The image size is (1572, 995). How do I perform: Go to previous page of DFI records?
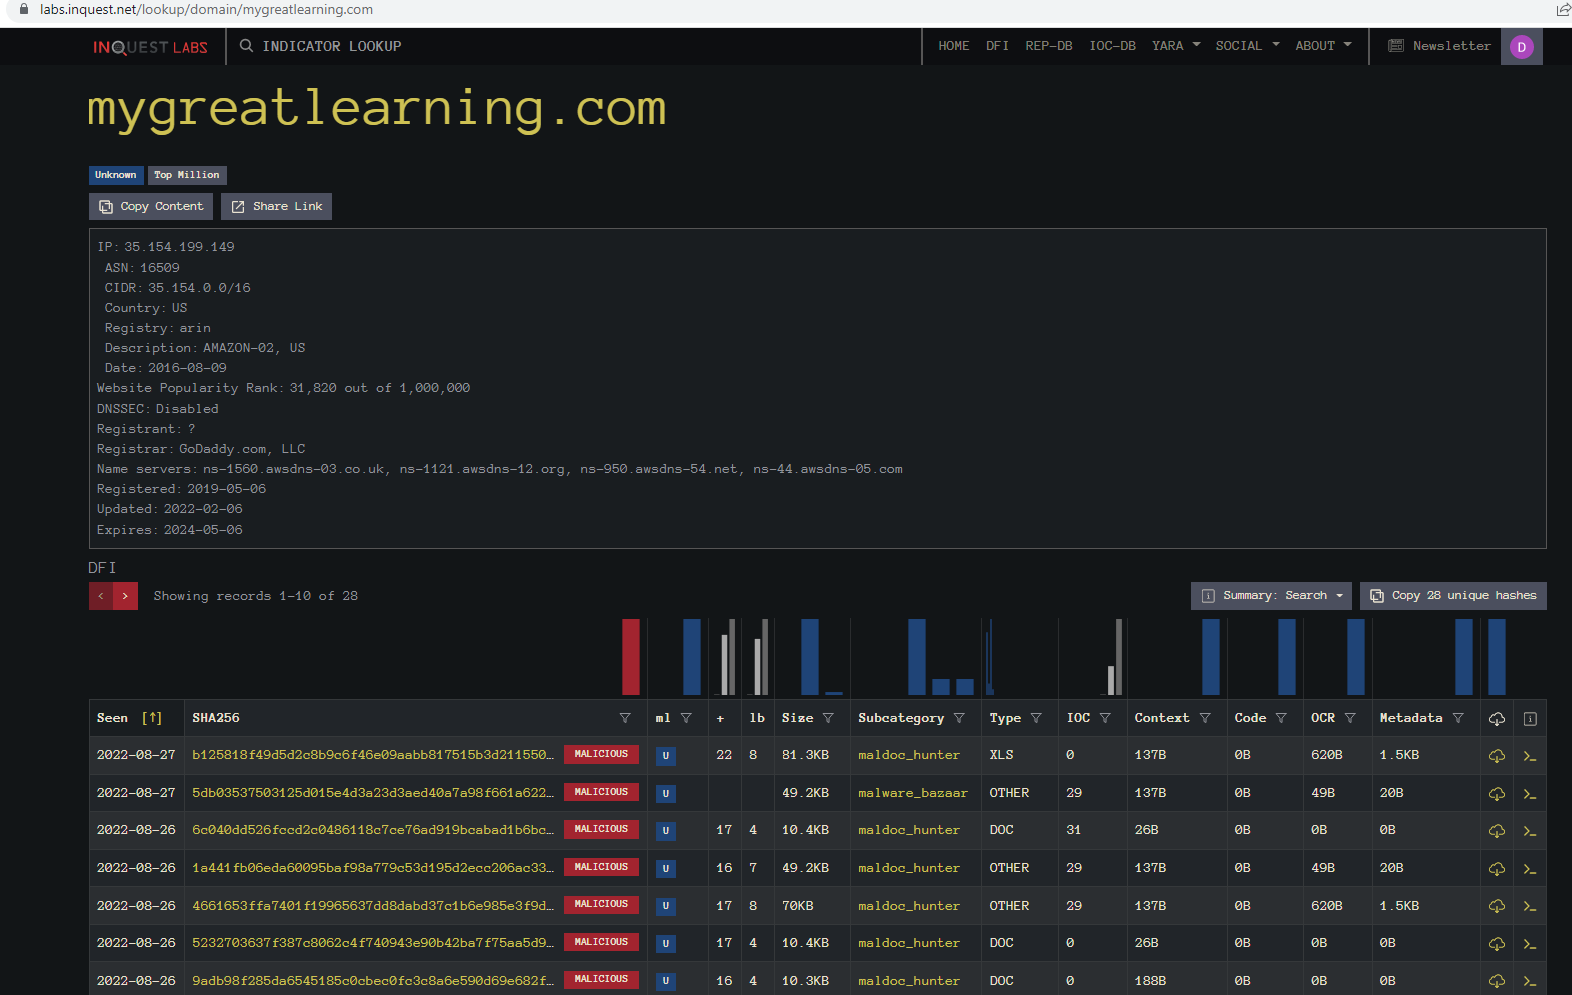tap(101, 596)
